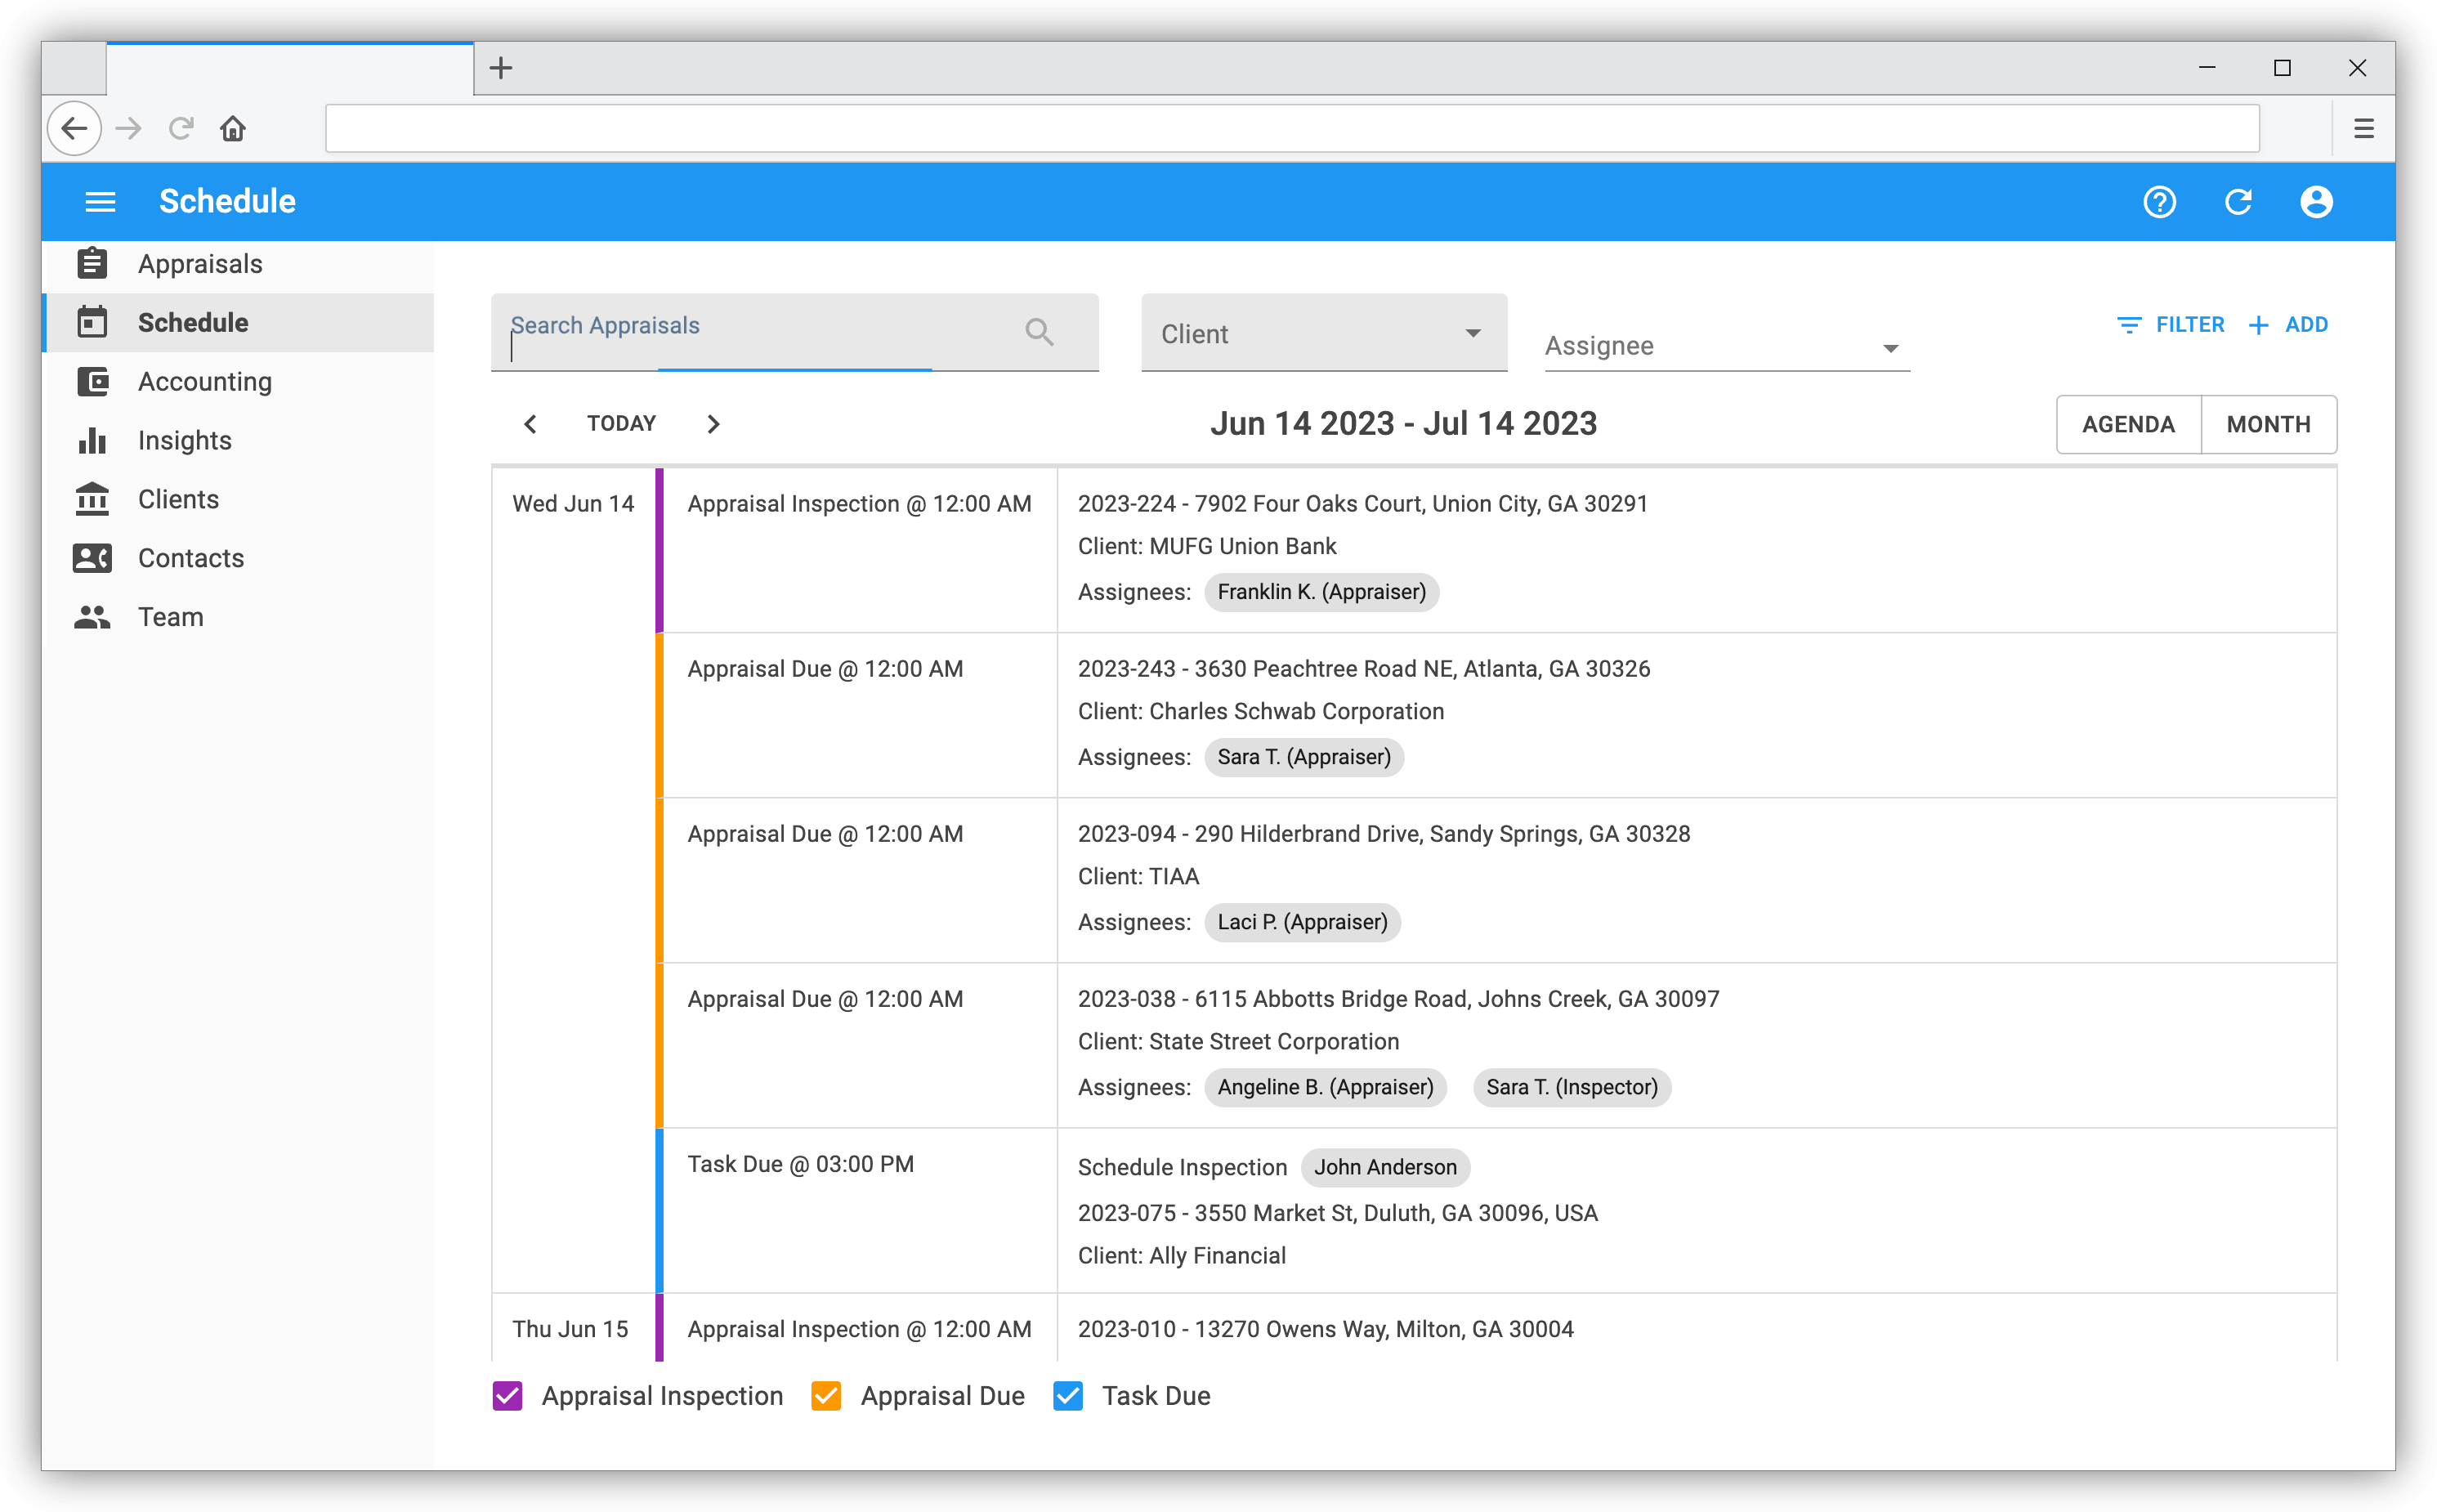2437x1512 pixels.
Task: Switch to the Agenda view
Action: (2128, 424)
